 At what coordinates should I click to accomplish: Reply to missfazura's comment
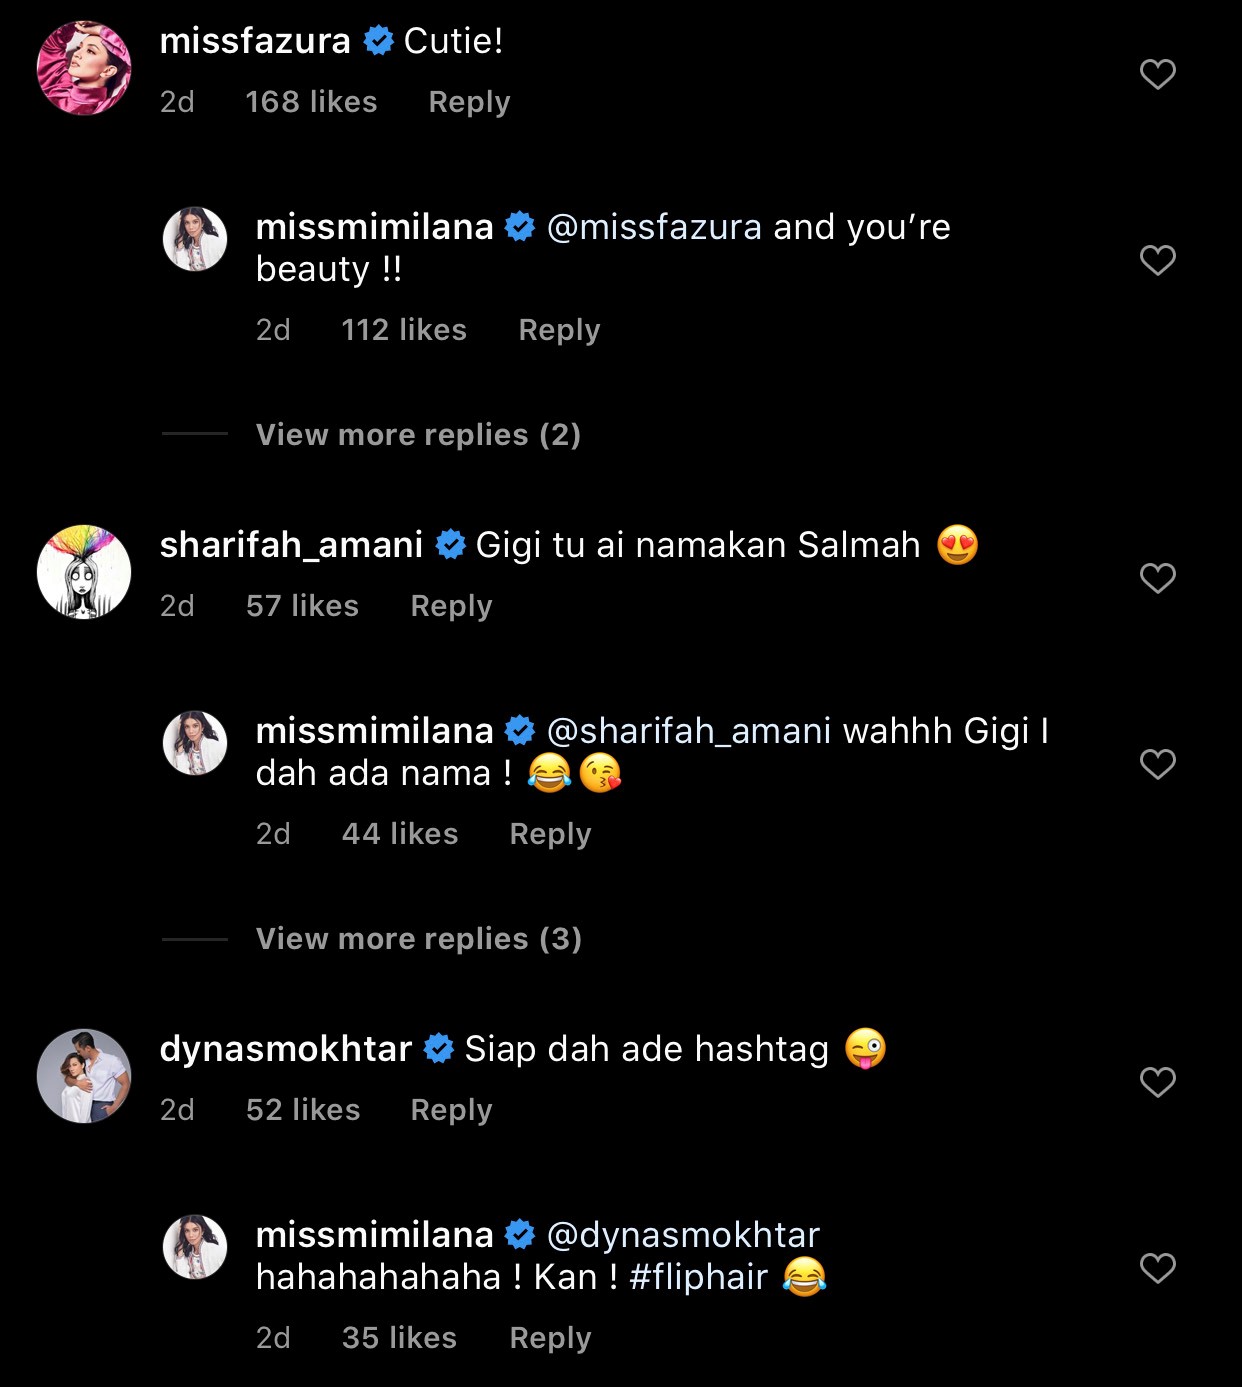tap(469, 102)
